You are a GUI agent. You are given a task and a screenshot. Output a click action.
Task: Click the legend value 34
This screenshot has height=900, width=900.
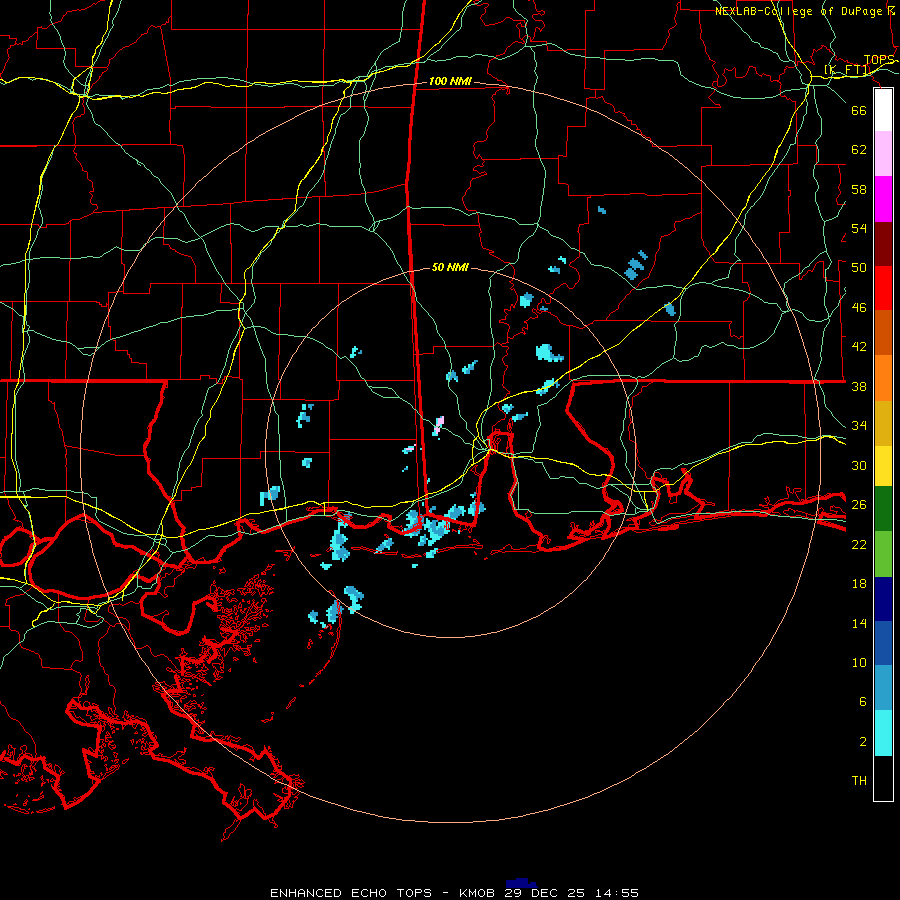point(859,426)
